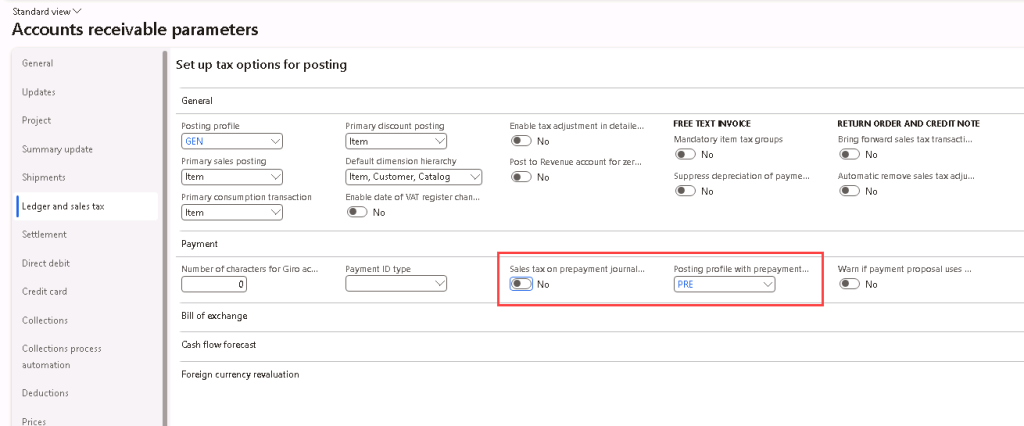Toggle Enable tax adjustment in detailed mode
This screenshot has width=1024, height=426.
tap(520, 141)
